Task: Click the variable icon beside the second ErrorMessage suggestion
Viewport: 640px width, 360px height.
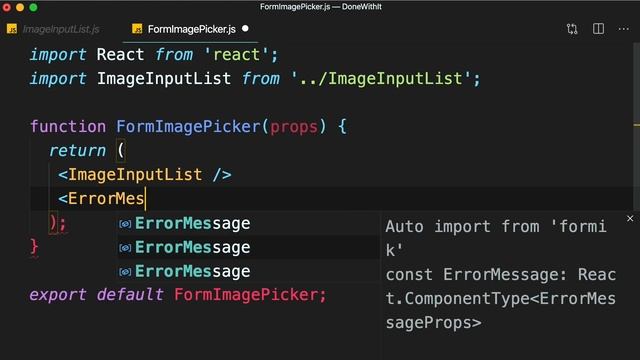Action: [x=125, y=248]
